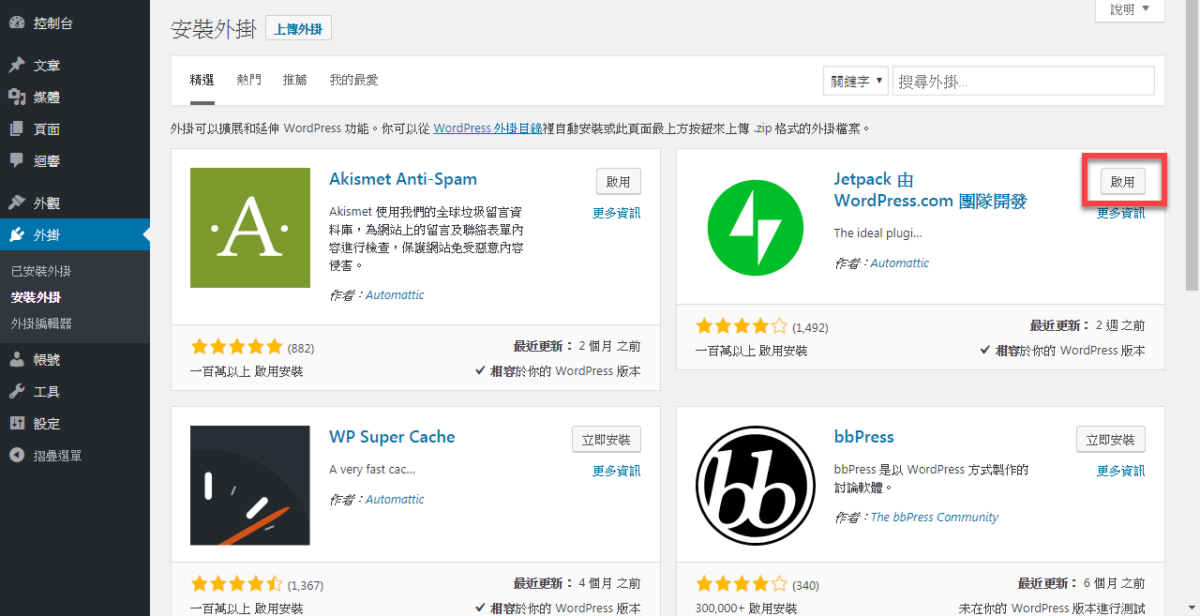
Task: Open the 控制台 dashboard icon
Action: point(17,22)
